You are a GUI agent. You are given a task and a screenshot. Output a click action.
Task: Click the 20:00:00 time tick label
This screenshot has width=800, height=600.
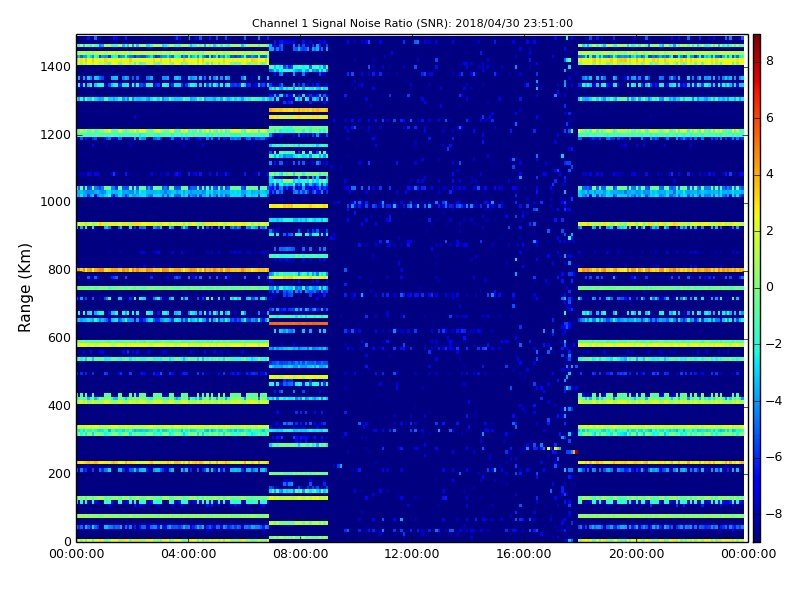[x=636, y=554]
